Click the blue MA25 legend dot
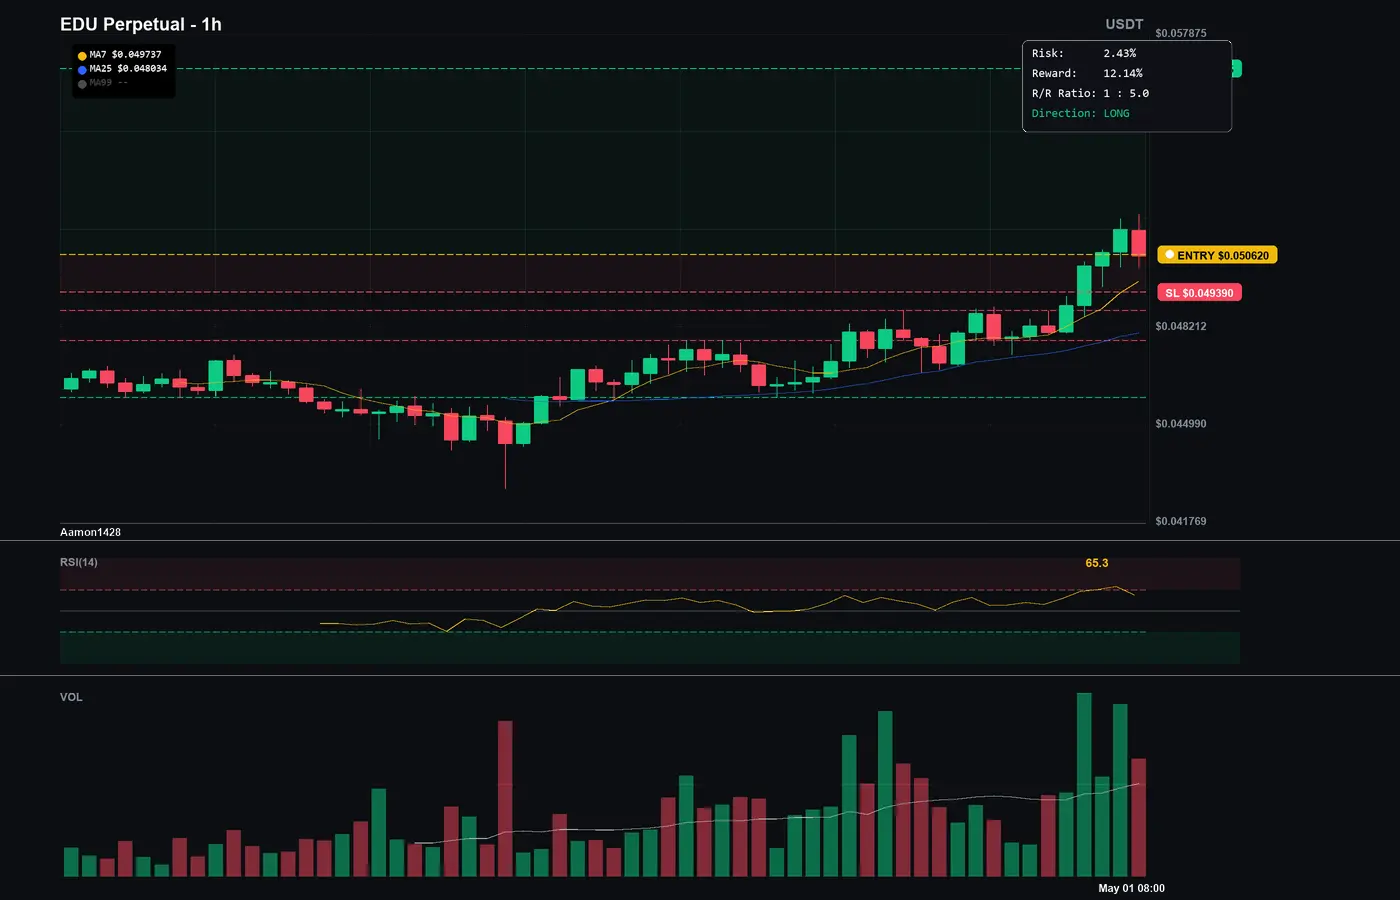Image resolution: width=1400 pixels, height=900 pixels. tap(82, 70)
